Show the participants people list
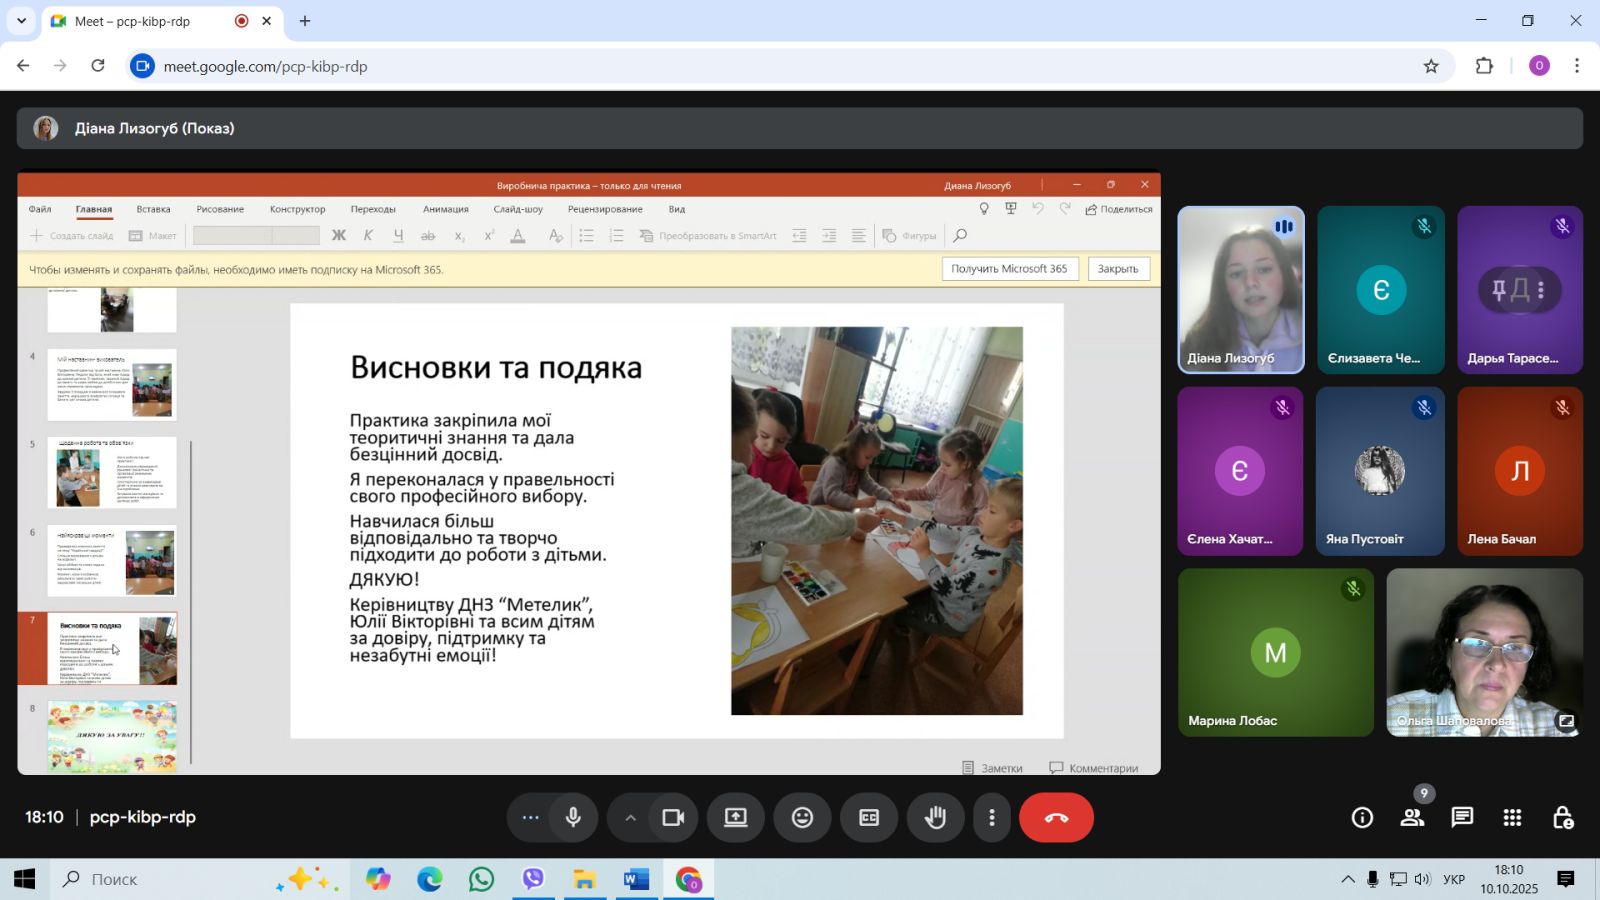The image size is (1600, 900). pos(1412,818)
